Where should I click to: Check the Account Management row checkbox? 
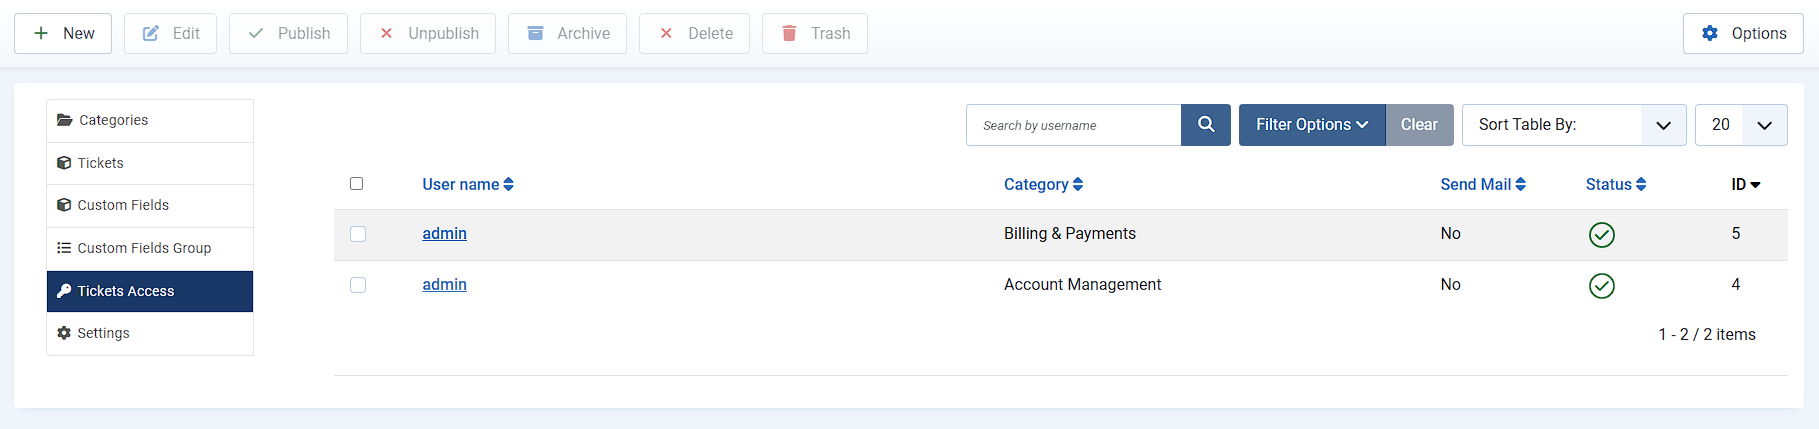coord(358,285)
